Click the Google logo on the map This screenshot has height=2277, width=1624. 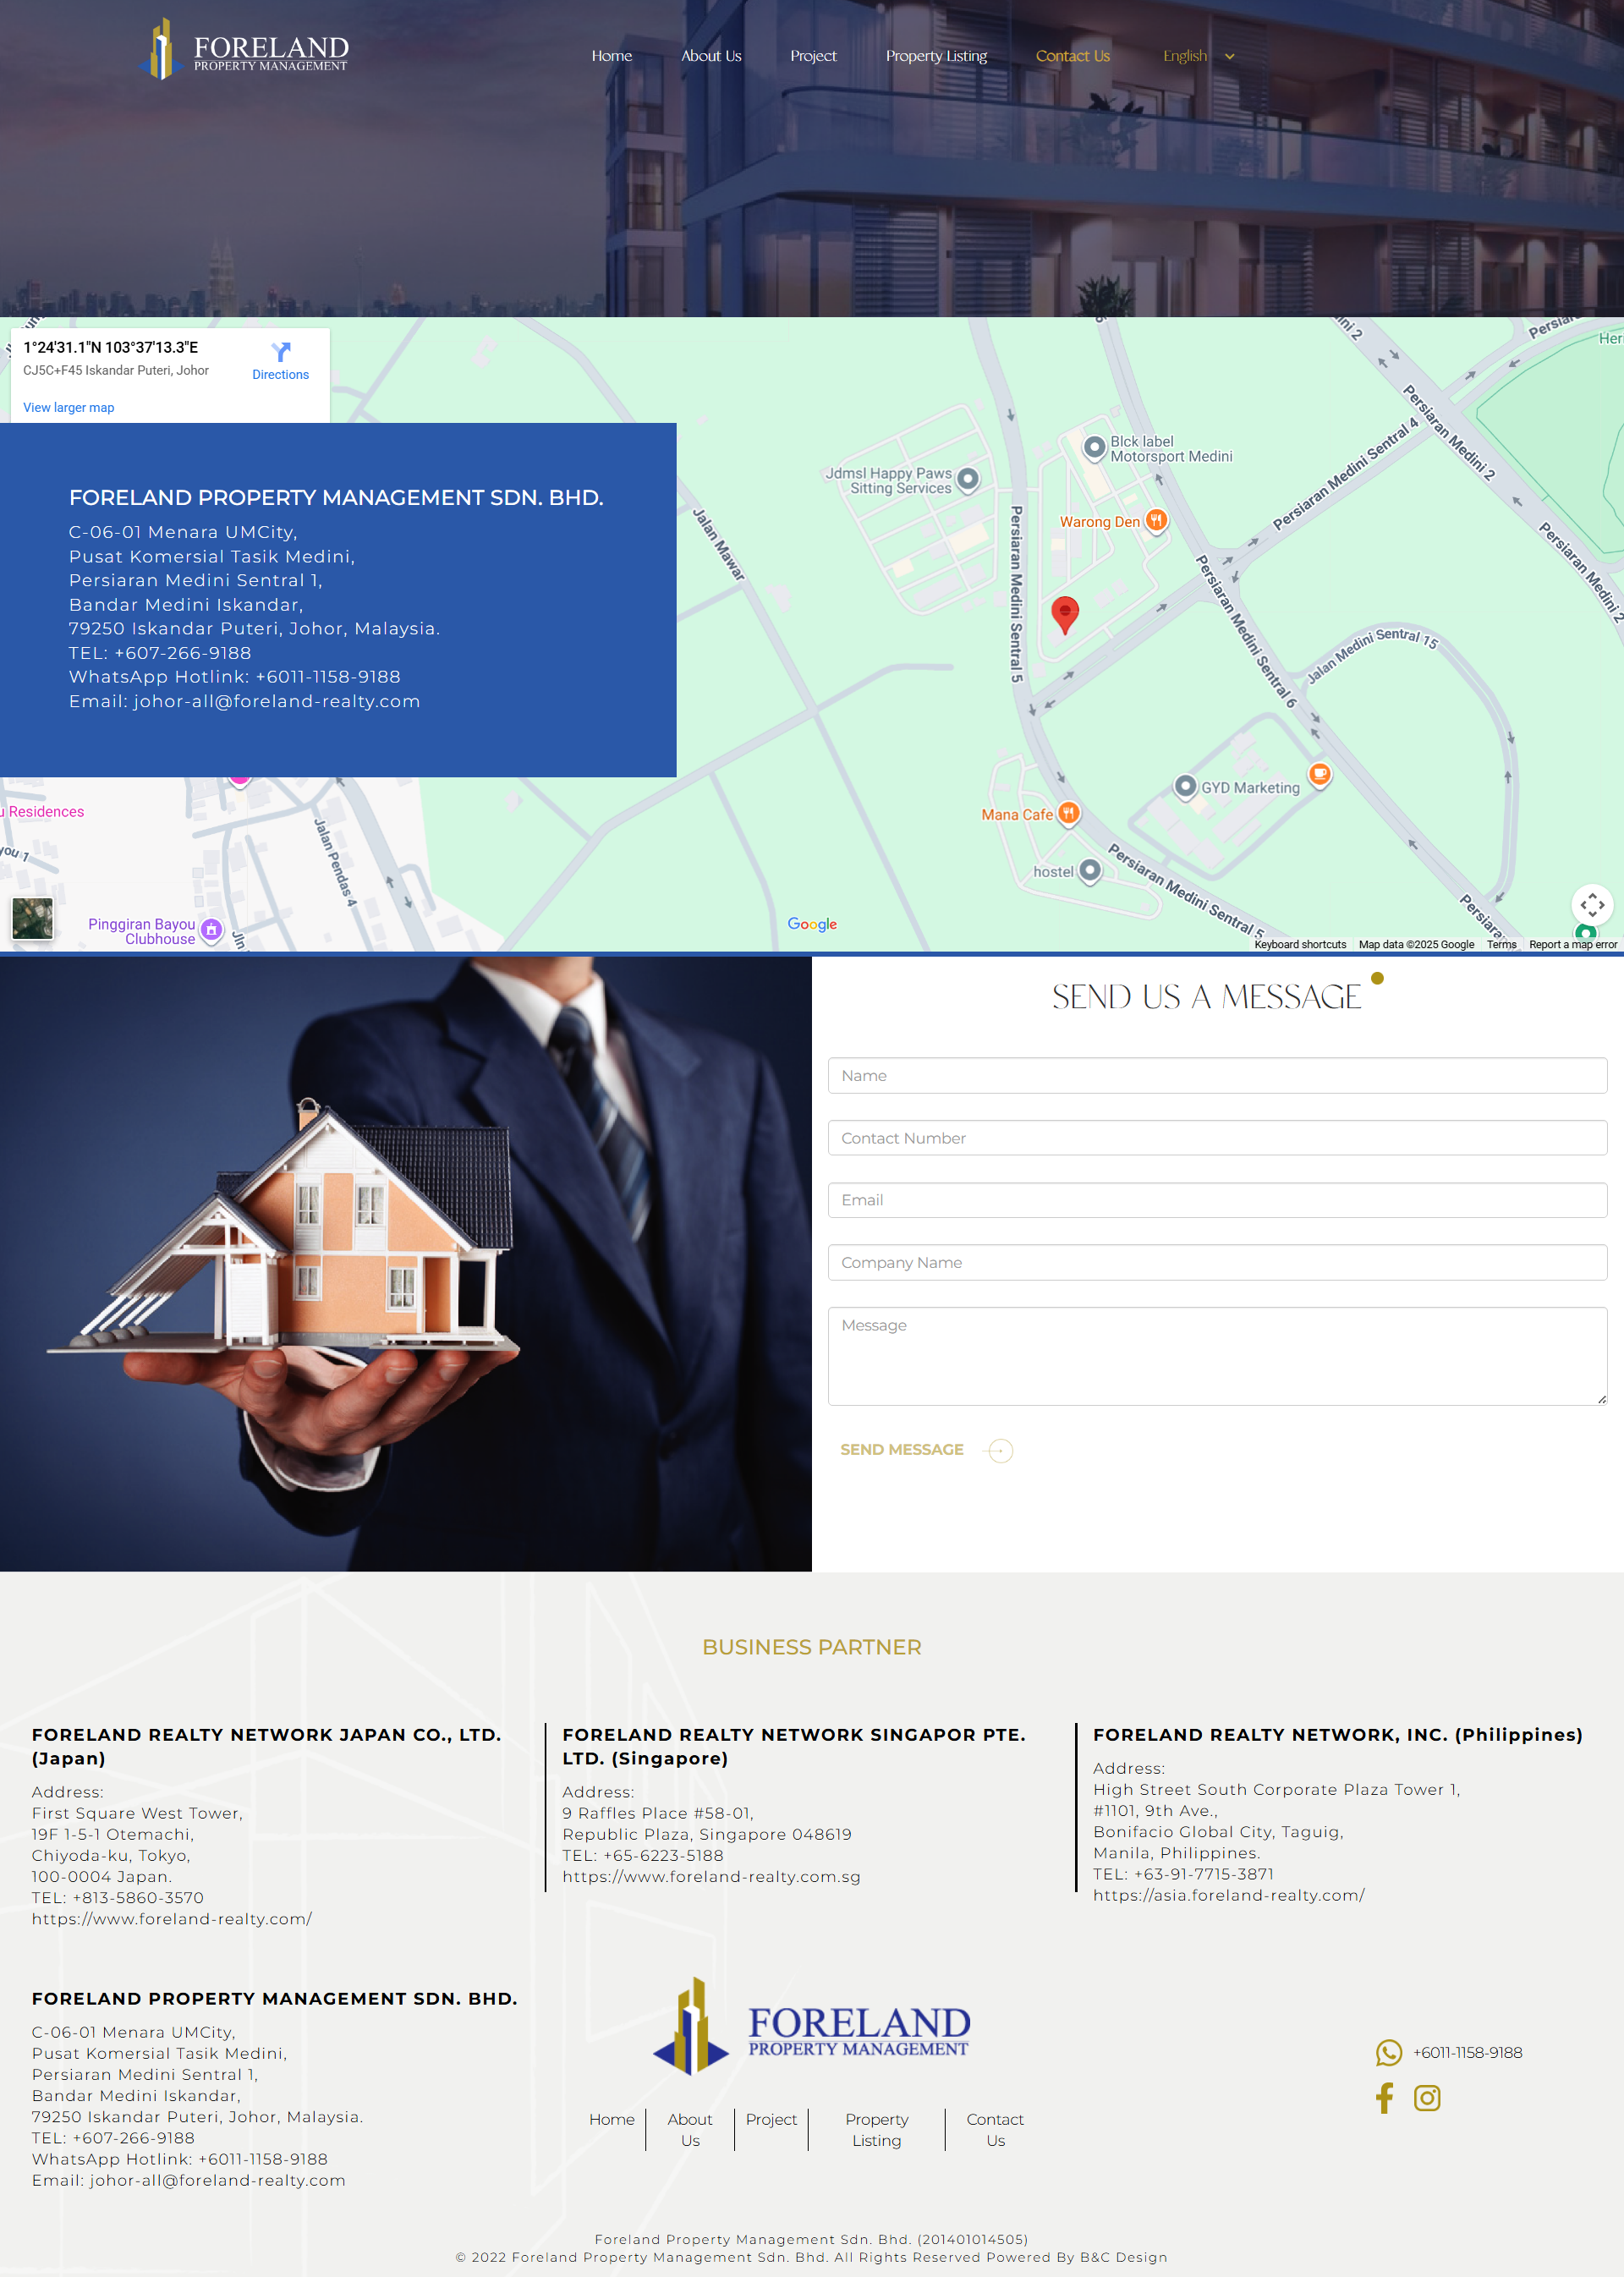point(812,924)
